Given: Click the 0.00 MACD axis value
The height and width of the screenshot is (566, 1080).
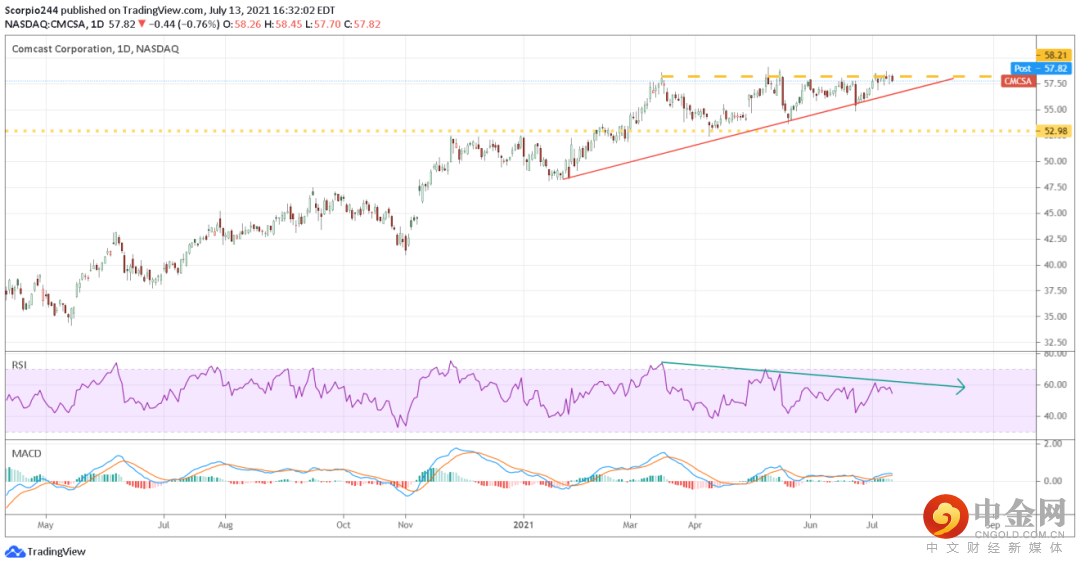Looking at the screenshot, I should 1053,481.
